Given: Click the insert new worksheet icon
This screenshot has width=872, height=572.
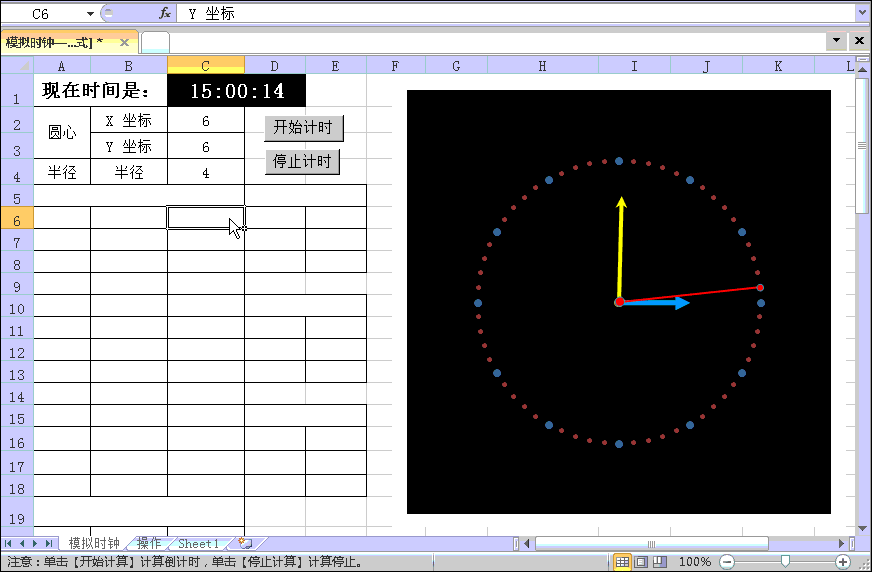Looking at the screenshot, I should [245, 543].
